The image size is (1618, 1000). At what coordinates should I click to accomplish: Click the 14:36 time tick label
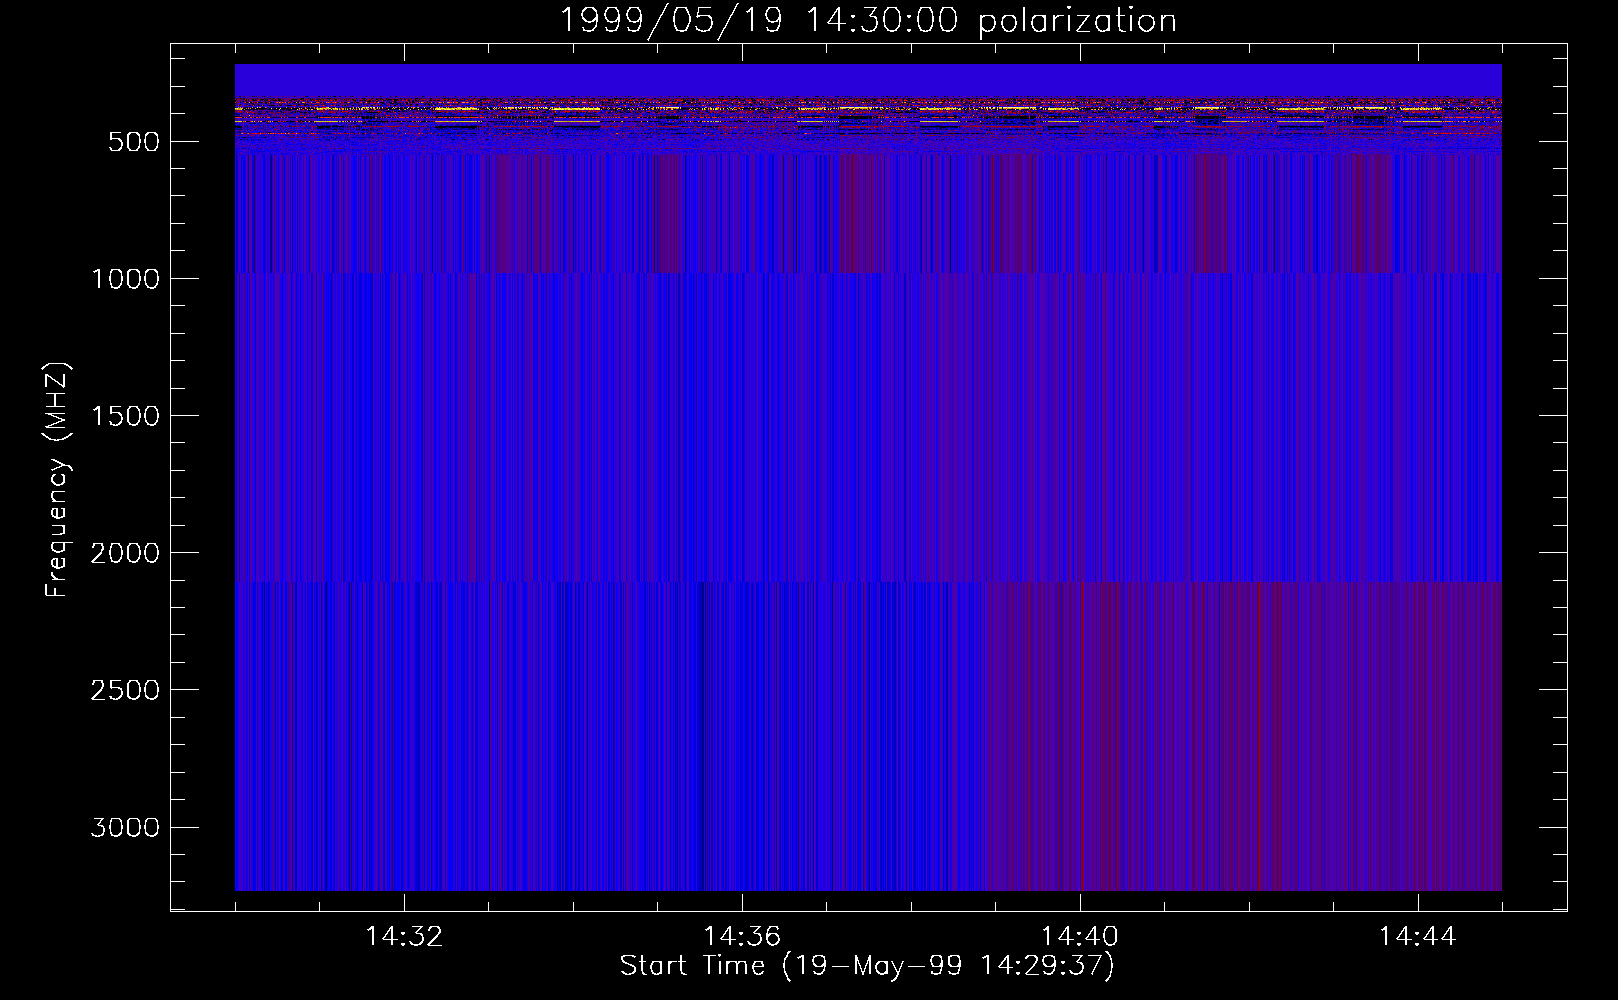[742, 937]
